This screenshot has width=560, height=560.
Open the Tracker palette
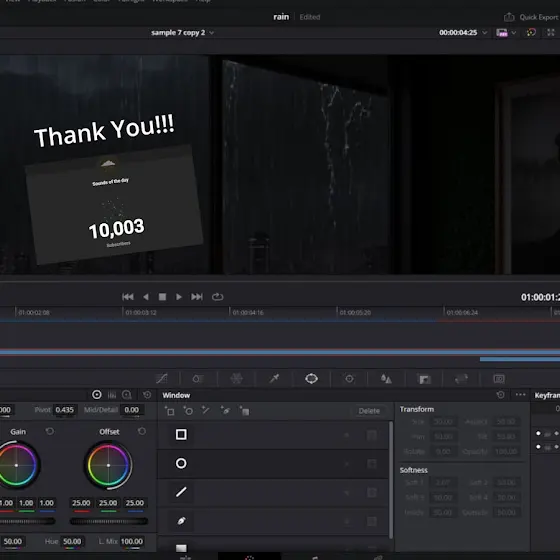coord(349,378)
